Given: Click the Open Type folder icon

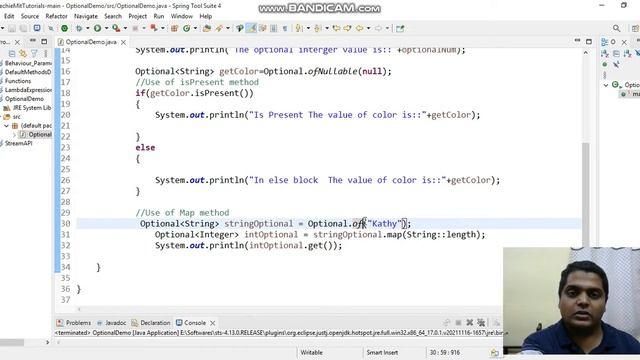Looking at the screenshot, I should [207, 28].
